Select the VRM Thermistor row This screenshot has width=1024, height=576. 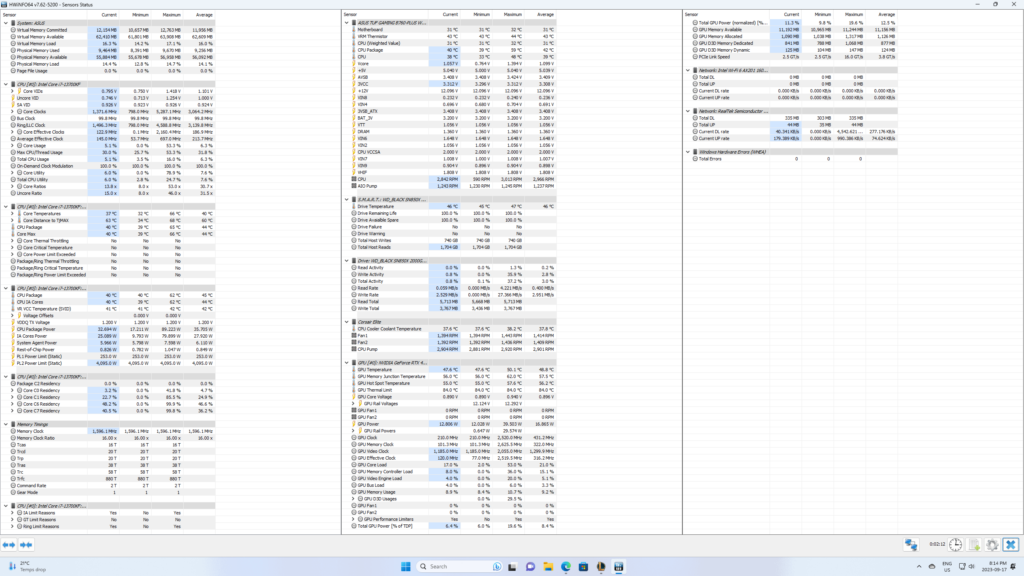pos(450,37)
